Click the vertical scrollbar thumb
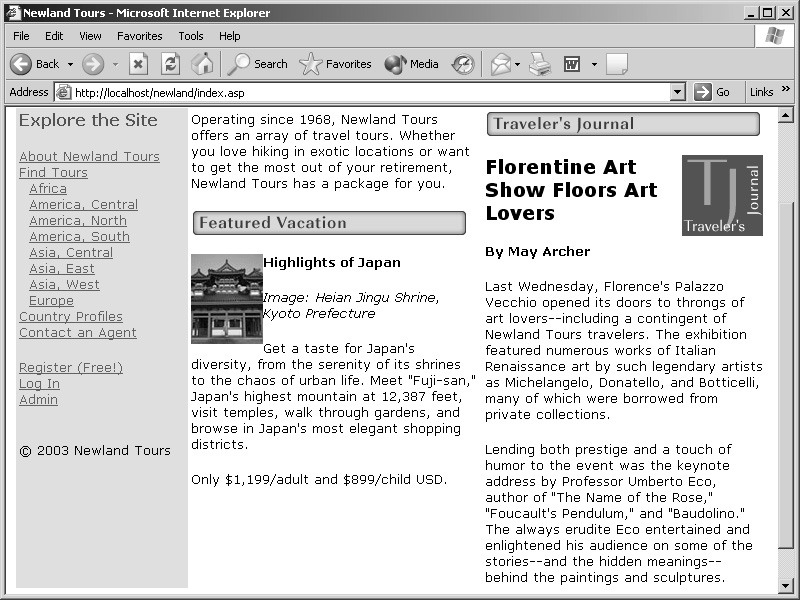800x600 pixels. 785,375
